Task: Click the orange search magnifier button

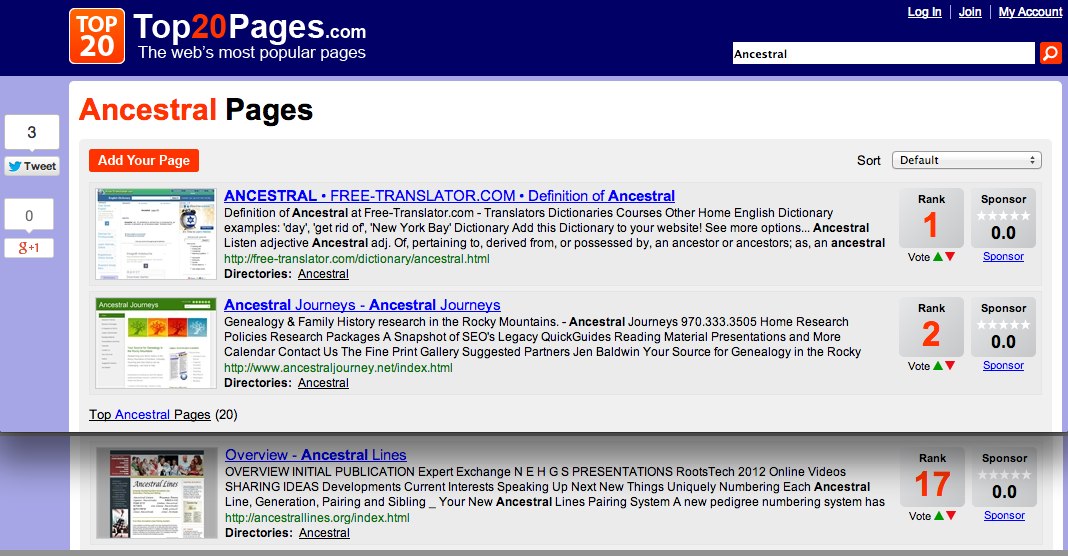Action: [1050, 53]
